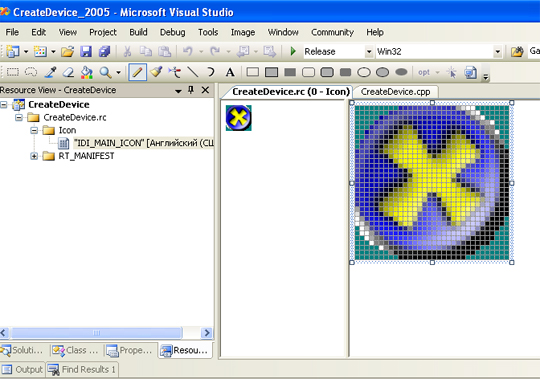This screenshot has height=379, width=540.
Task: Click the Save All toolbar icon
Action: (x=104, y=52)
